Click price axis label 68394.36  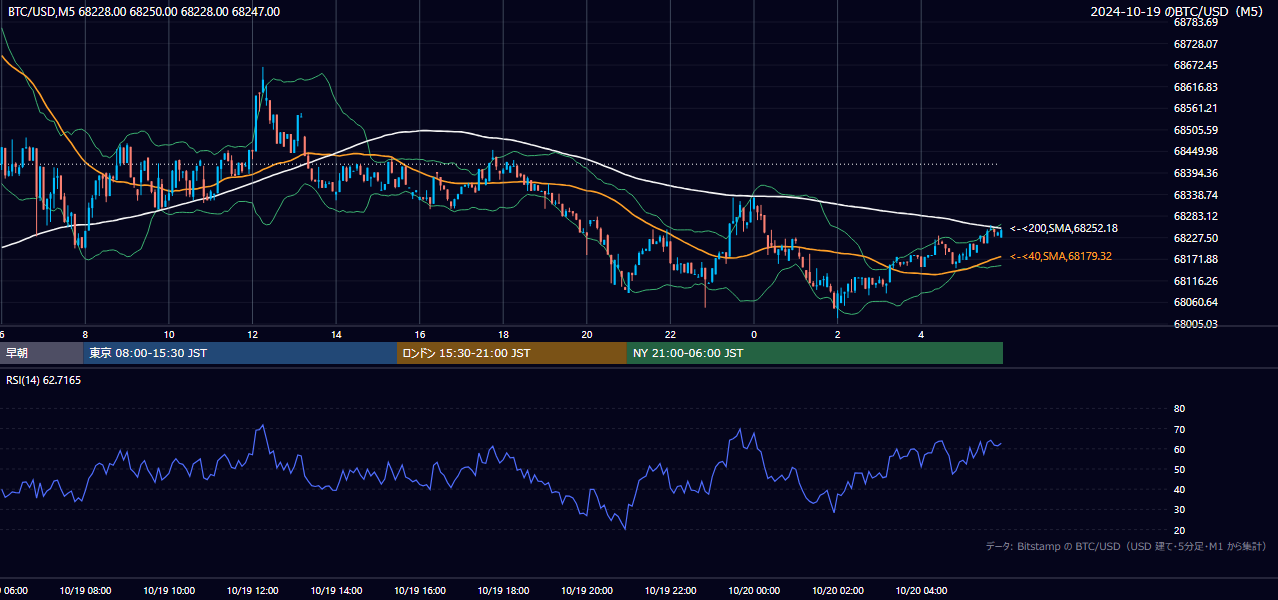tap(1196, 173)
